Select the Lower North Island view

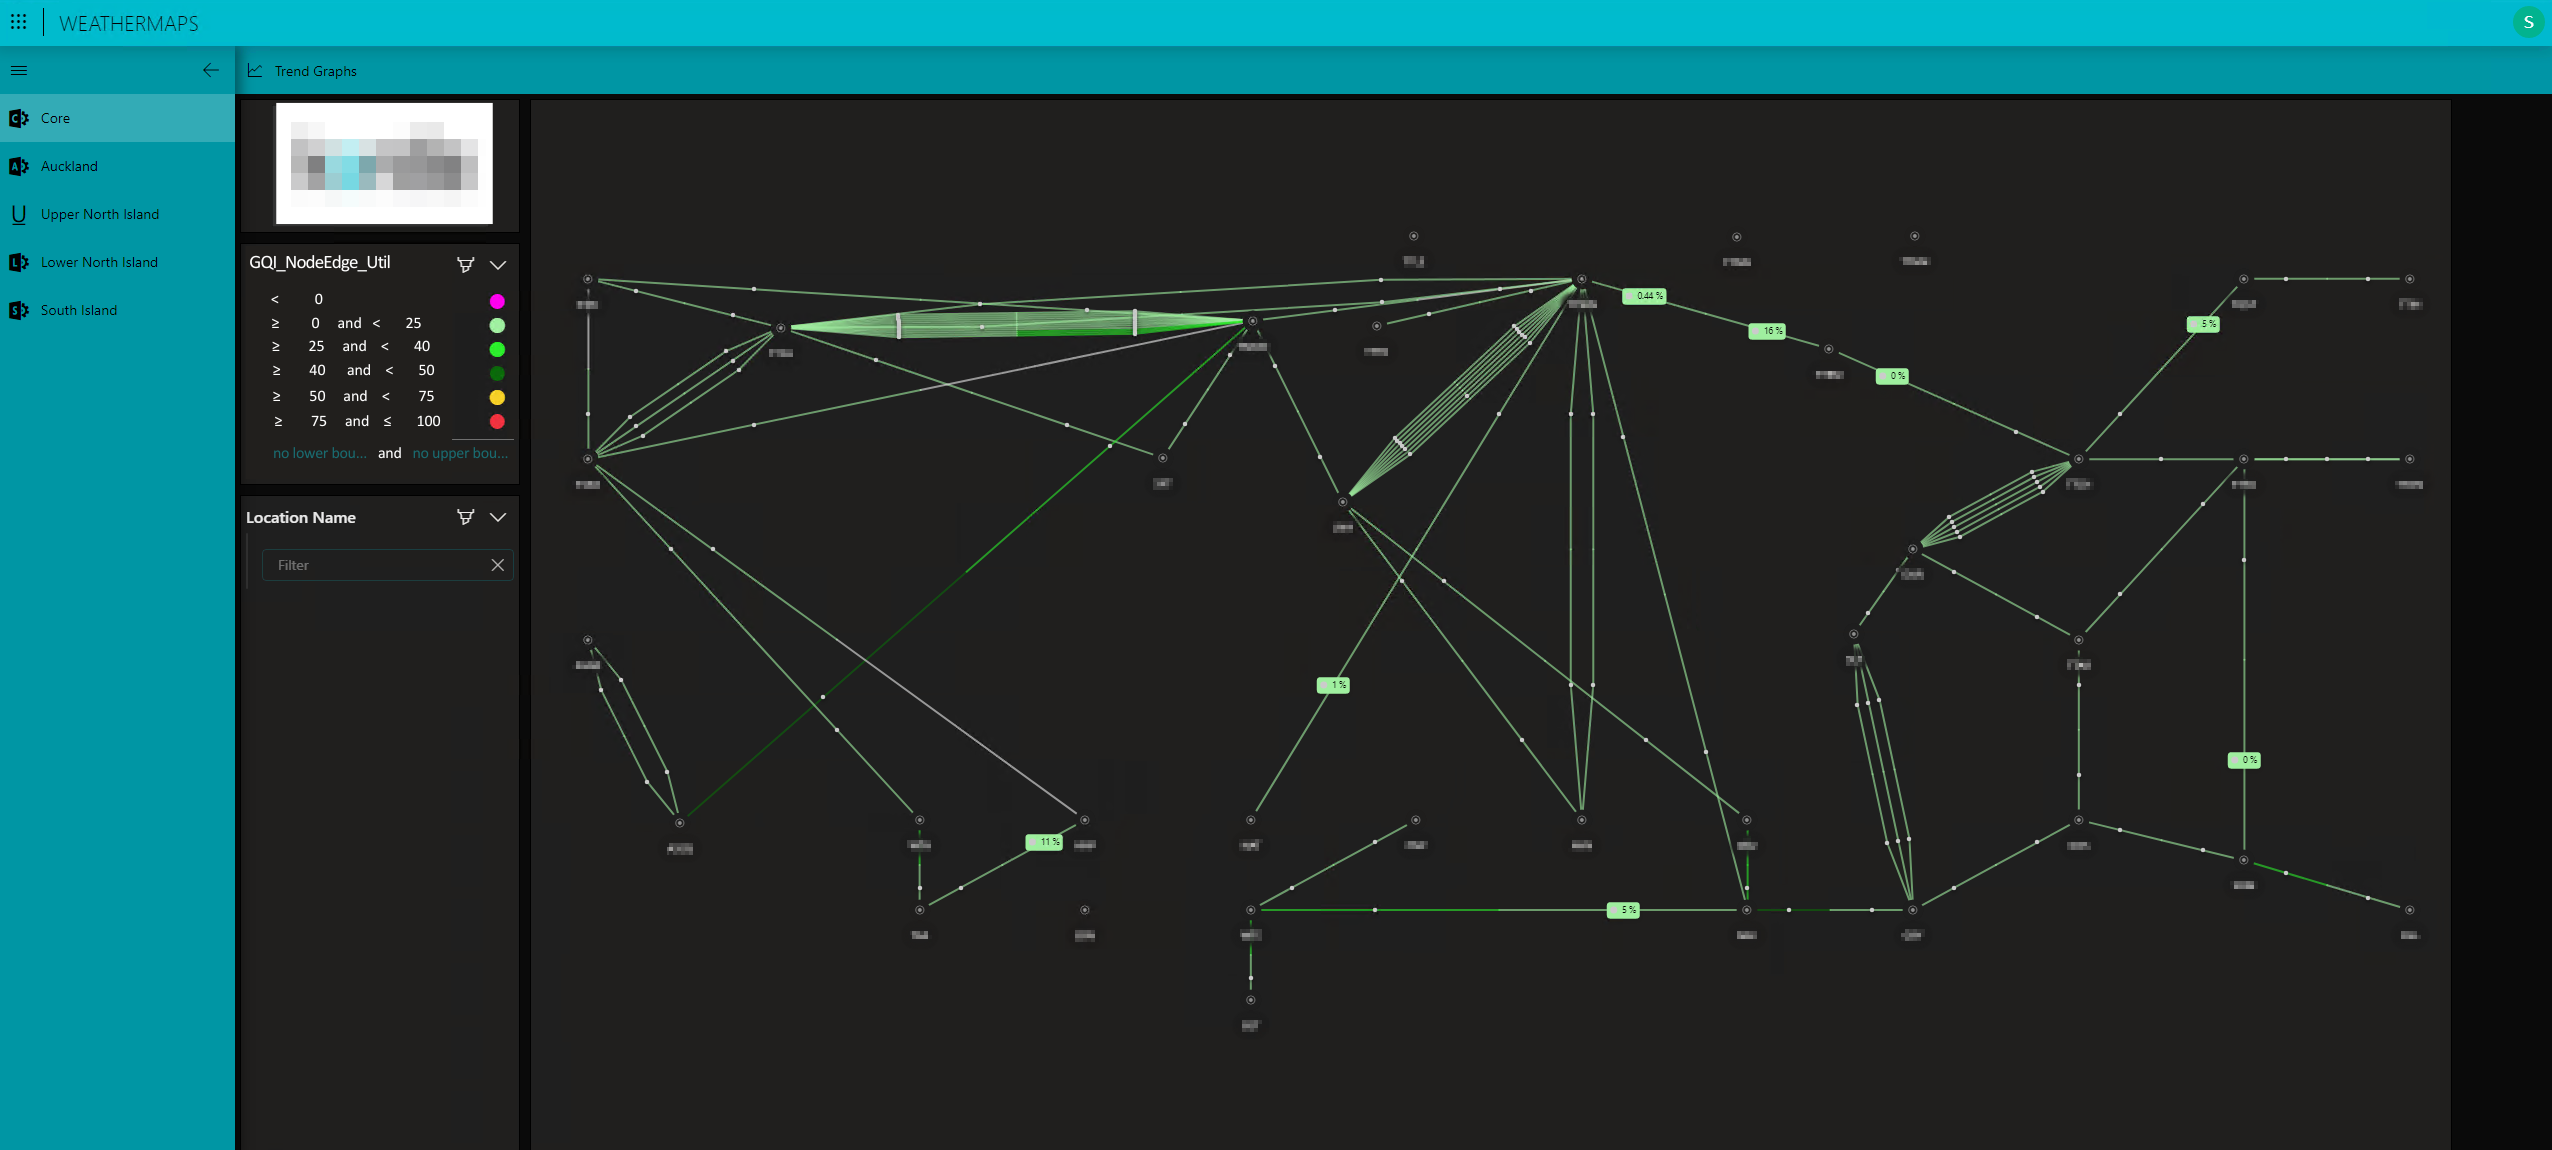(99, 262)
